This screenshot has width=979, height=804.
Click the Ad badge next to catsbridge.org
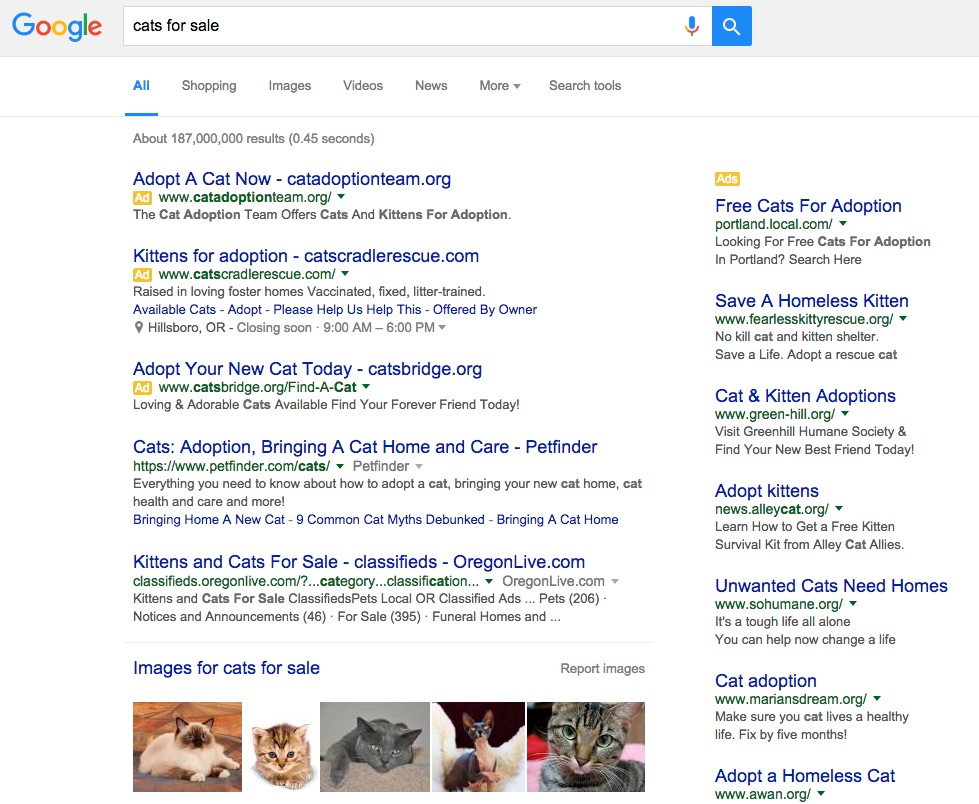142,388
